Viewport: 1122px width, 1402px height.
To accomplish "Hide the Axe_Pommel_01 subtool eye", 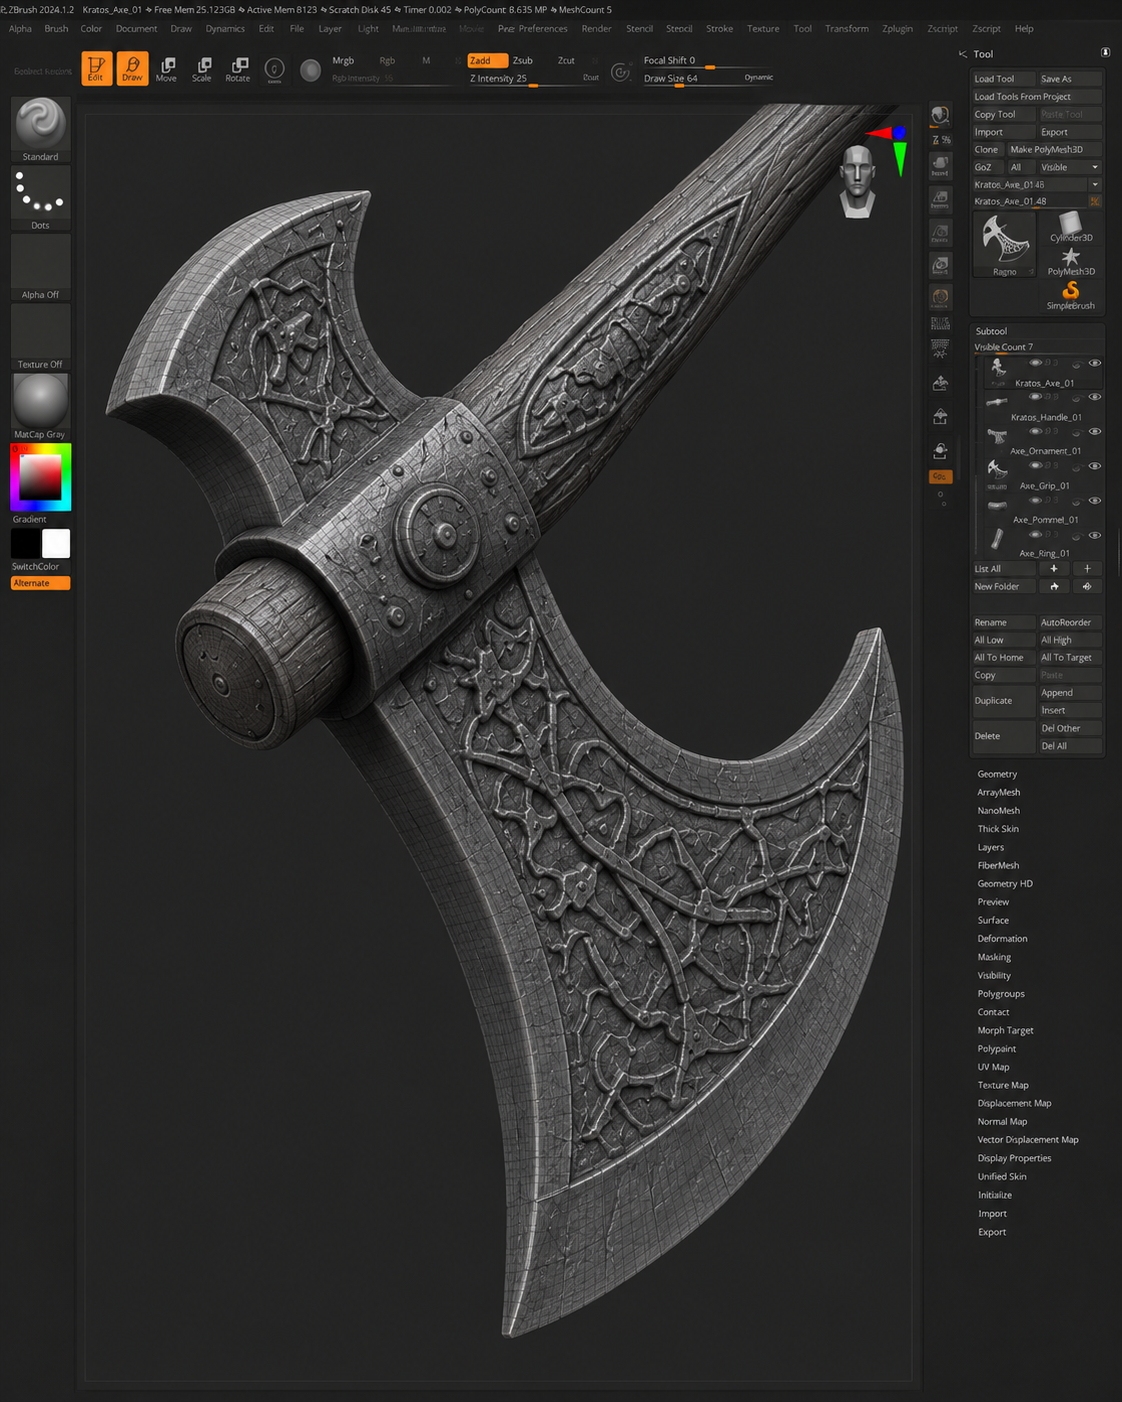I will click(1095, 500).
